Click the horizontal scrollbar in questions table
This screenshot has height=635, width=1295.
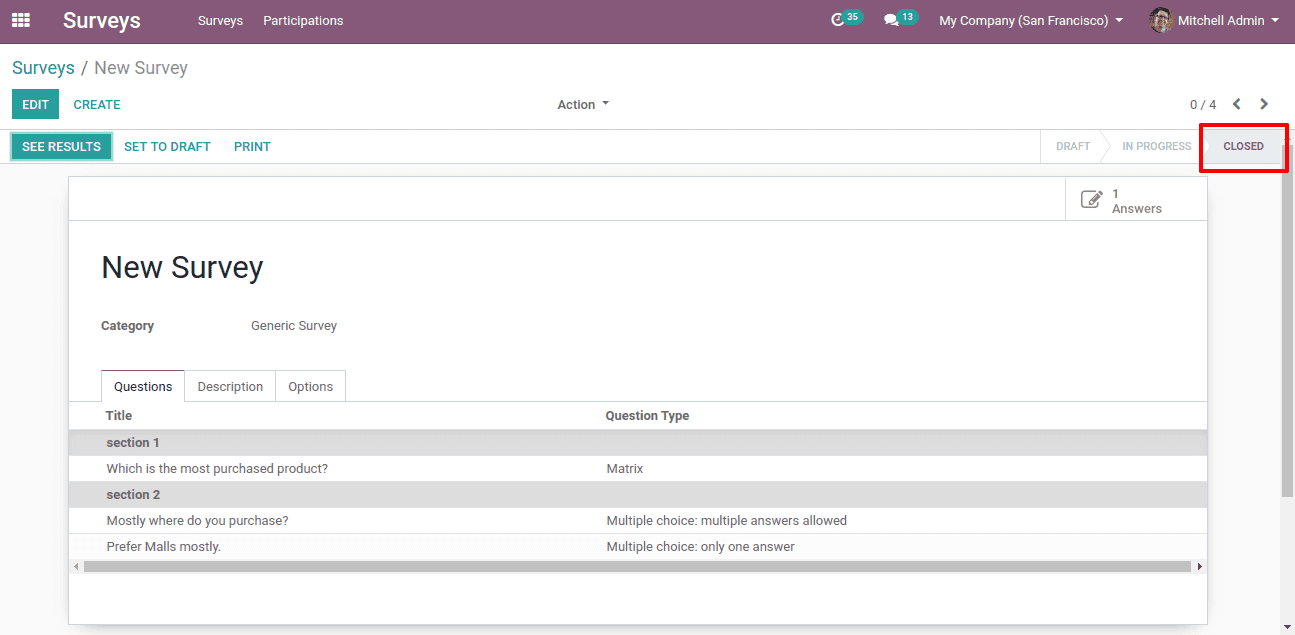[x=637, y=566]
